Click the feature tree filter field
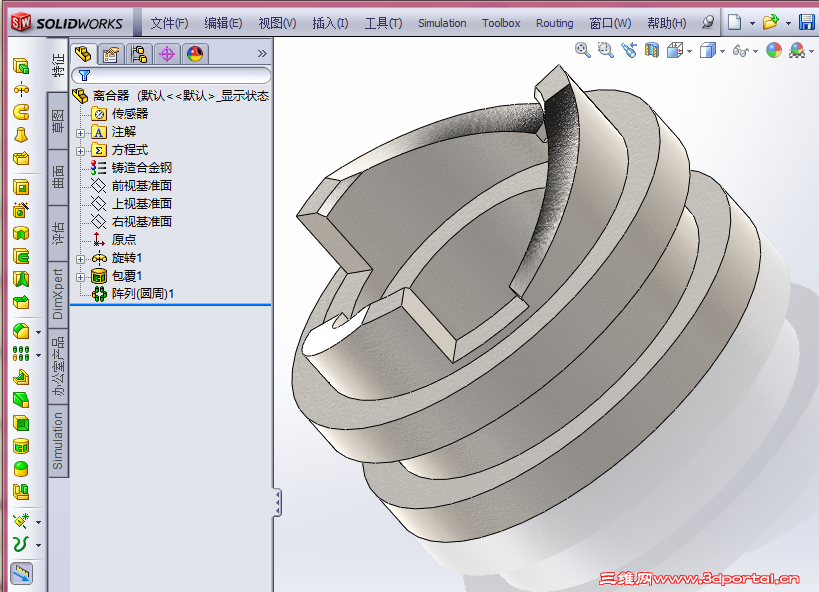The height and width of the screenshot is (592, 819). point(171,75)
